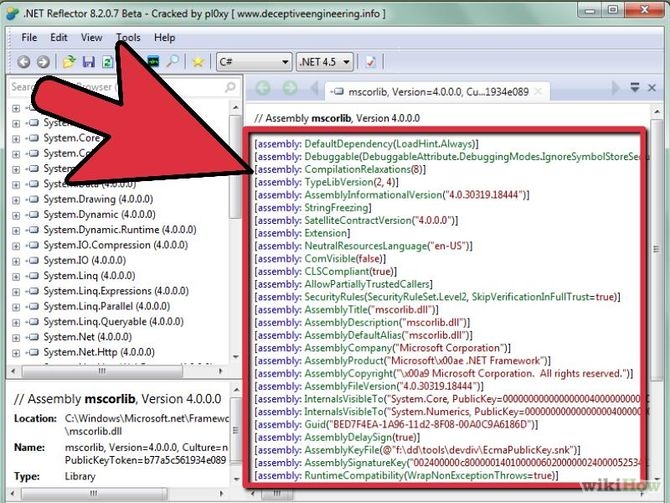The width and height of the screenshot is (670, 503).
Task: Open the Help menu
Action: pyautogui.click(x=165, y=38)
